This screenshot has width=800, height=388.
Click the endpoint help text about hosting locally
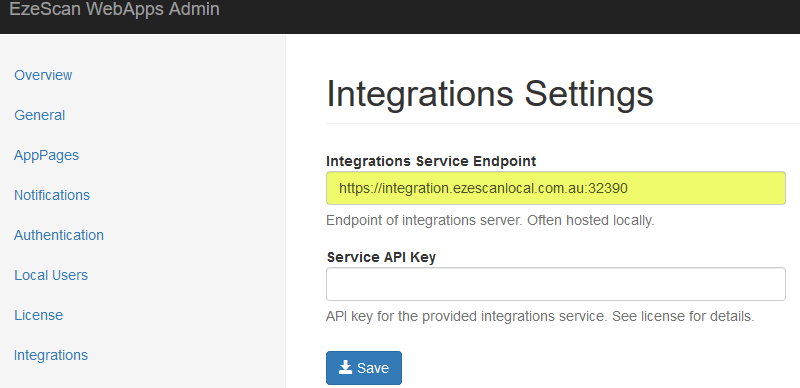pos(490,221)
